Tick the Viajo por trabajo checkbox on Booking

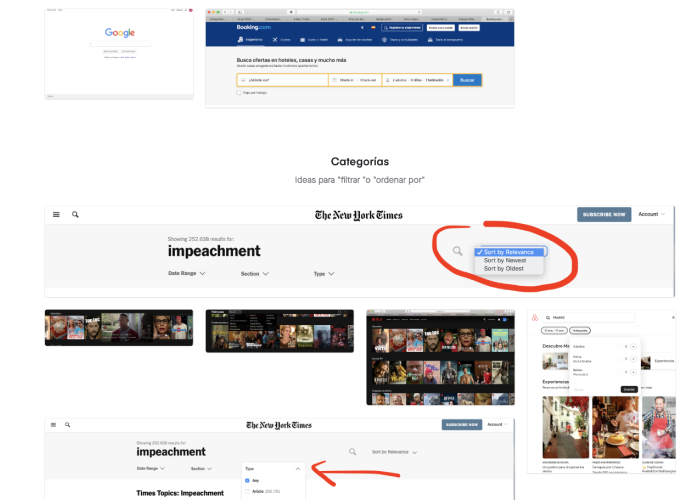(x=239, y=93)
